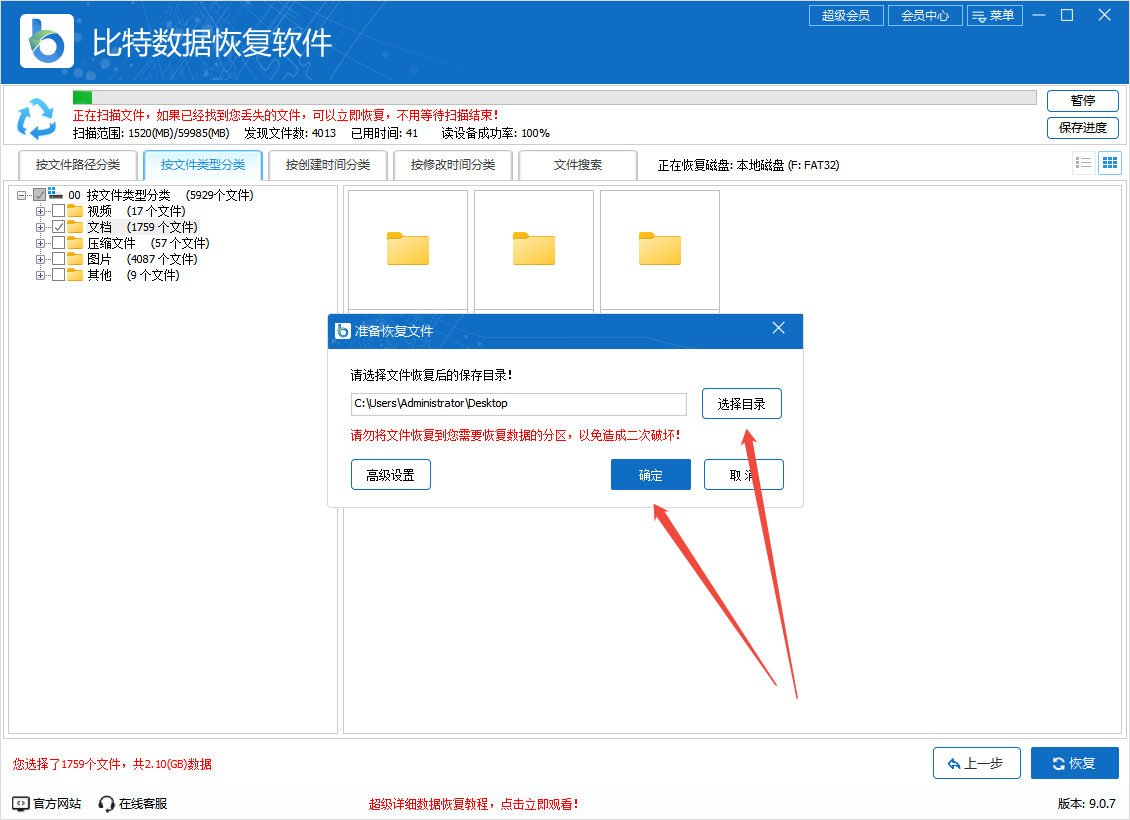The image size is (1130, 820).
Task: Click 发现文件数: 4013 text
Action: click(x=290, y=133)
